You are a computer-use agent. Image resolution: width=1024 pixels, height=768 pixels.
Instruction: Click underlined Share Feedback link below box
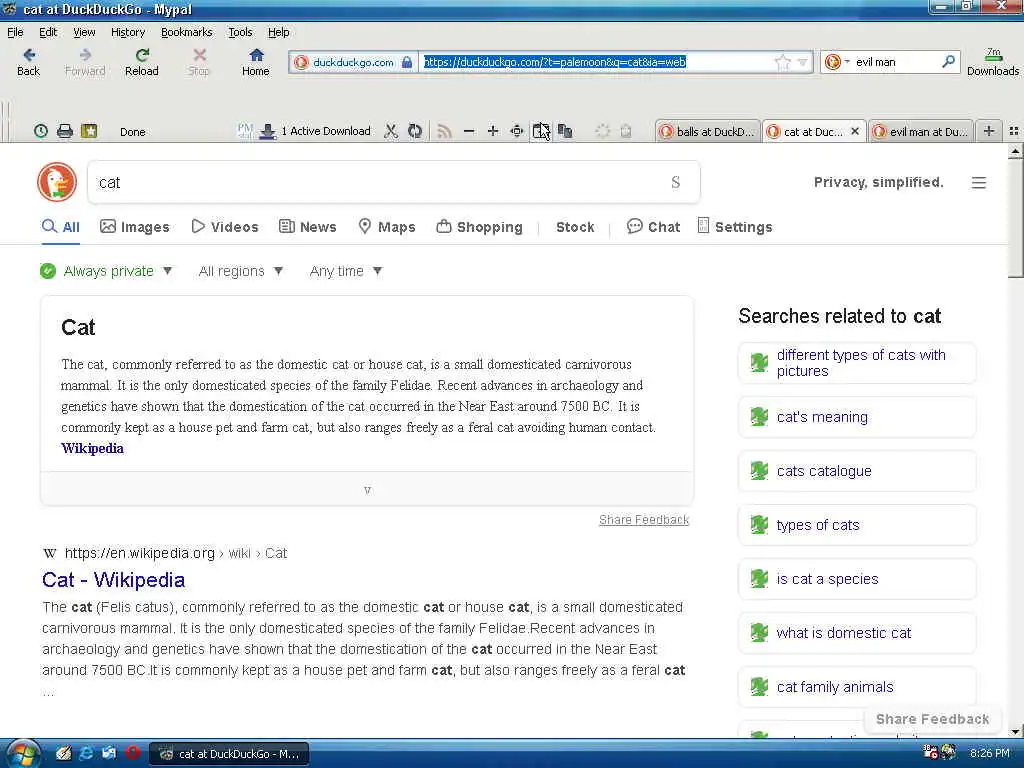644,520
